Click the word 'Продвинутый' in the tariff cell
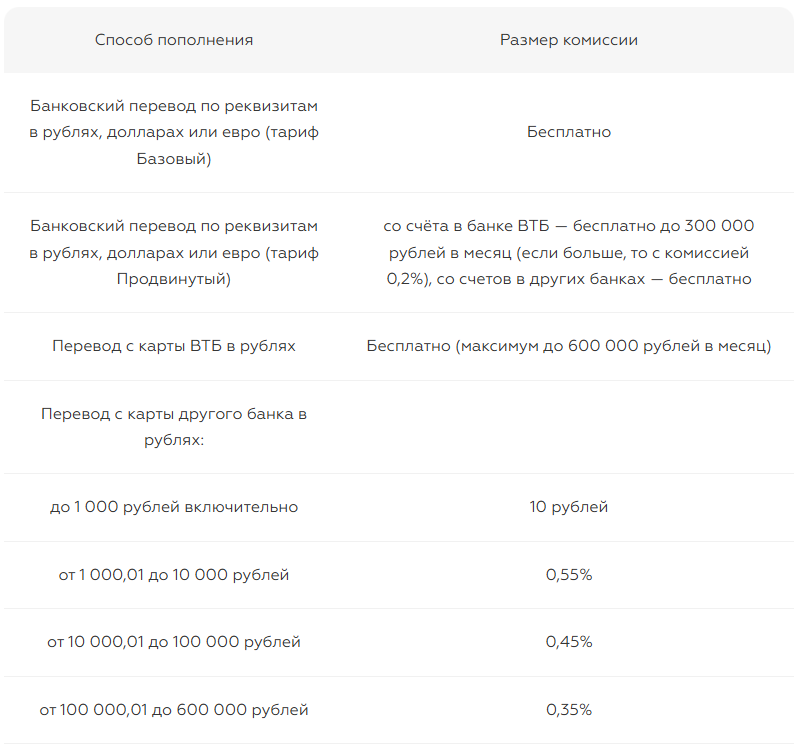The width and height of the screenshot is (808, 751). tap(174, 279)
